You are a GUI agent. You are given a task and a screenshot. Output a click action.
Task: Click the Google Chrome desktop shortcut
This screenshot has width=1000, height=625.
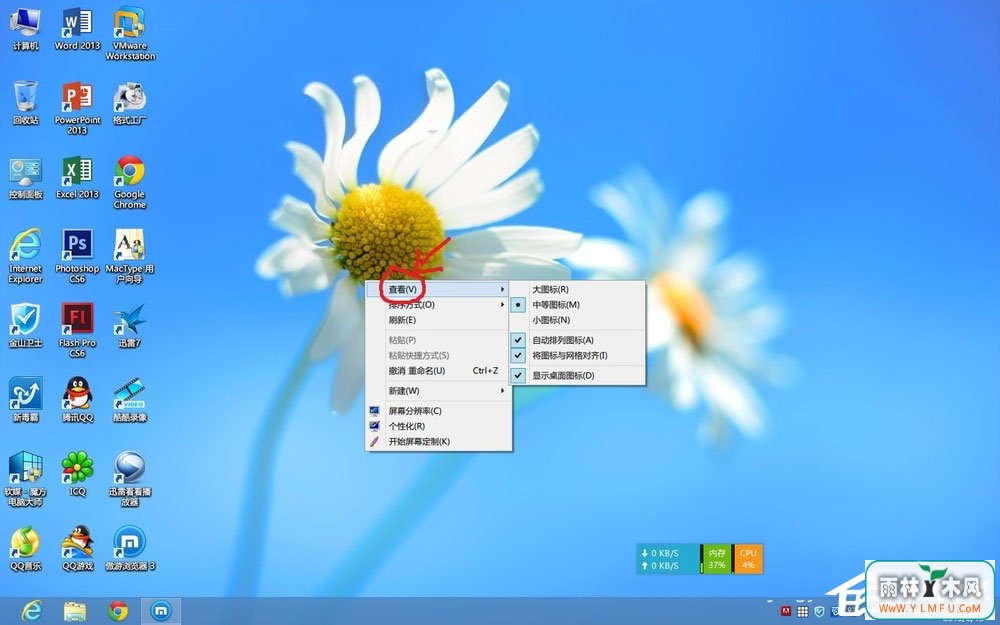coord(129,182)
